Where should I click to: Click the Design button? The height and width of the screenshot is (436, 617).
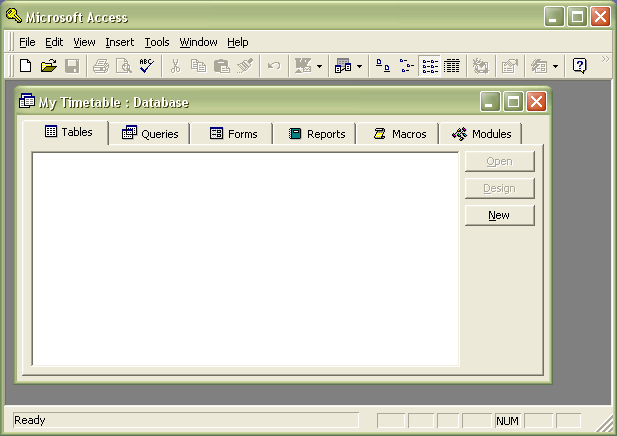pyautogui.click(x=500, y=188)
